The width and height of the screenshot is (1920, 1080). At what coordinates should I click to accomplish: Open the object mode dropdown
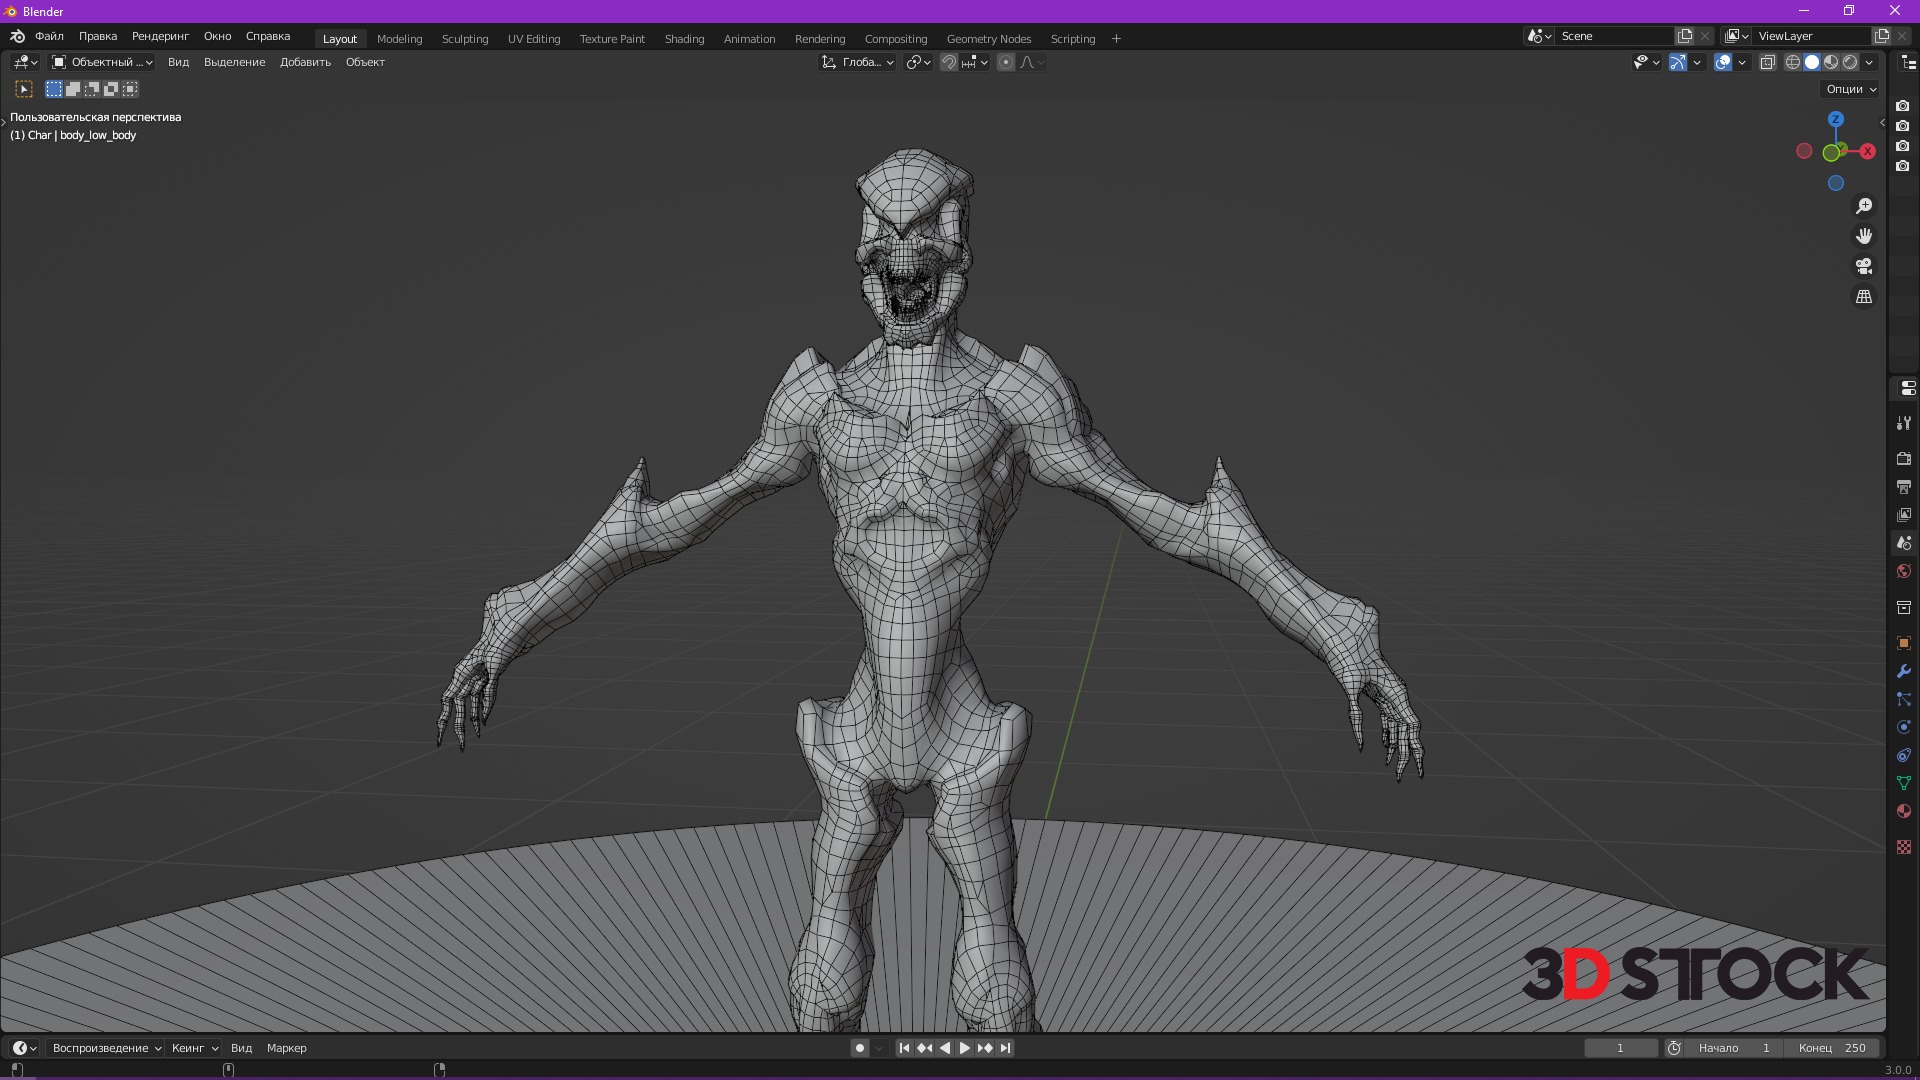pyautogui.click(x=102, y=62)
